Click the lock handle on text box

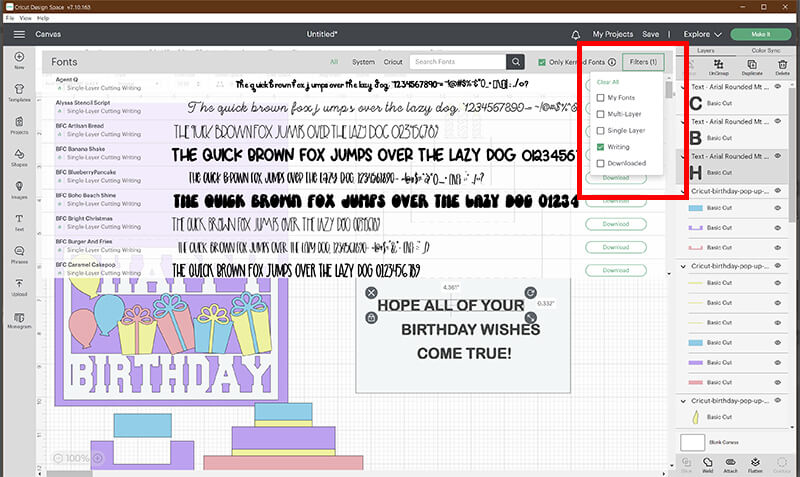point(371,318)
